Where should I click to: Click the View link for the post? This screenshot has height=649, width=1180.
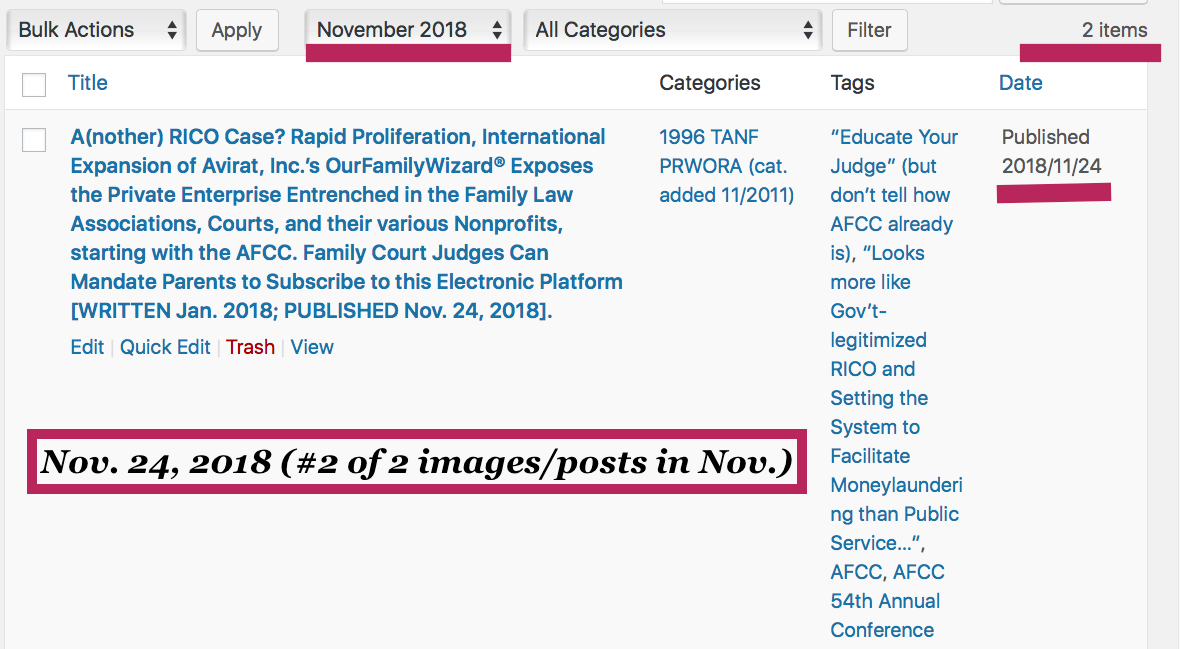pos(312,347)
